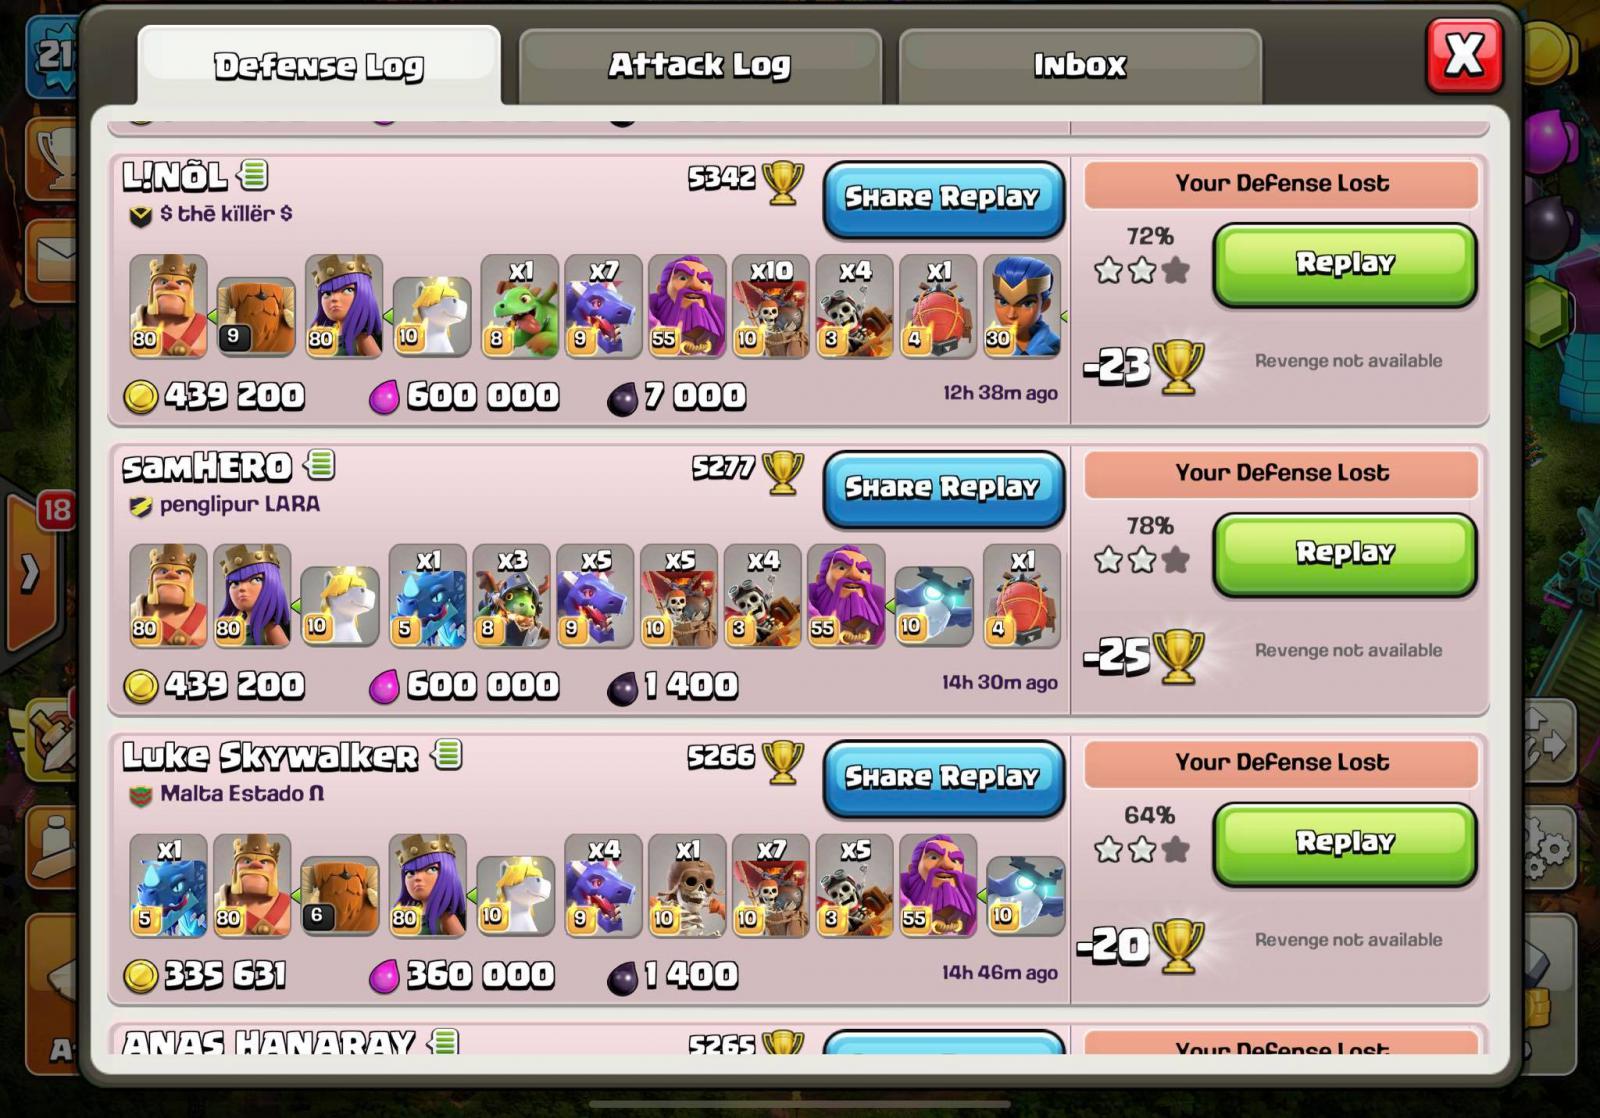The image size is (1600, 1118).
Task: Tap the Grand Warden in samHERO's army
Action: (x=846, y=595)
